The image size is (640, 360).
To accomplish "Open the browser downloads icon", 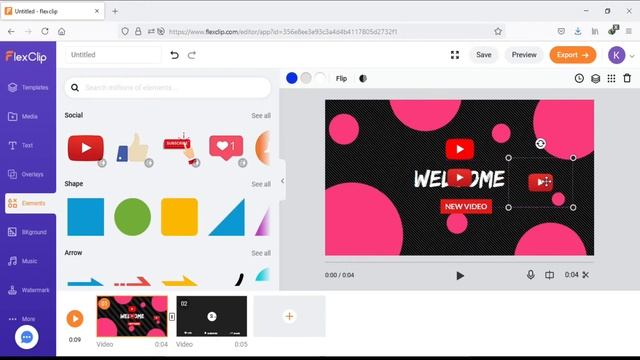I will pyautogui.click(x=578, y=31).
